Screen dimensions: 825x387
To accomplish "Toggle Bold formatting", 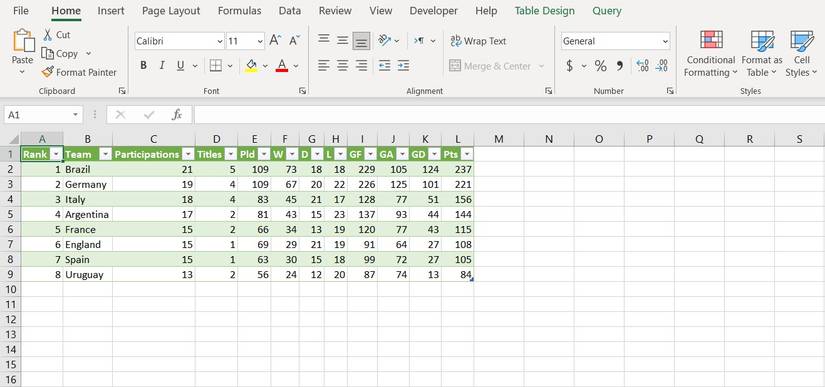I will click(143, 66).
